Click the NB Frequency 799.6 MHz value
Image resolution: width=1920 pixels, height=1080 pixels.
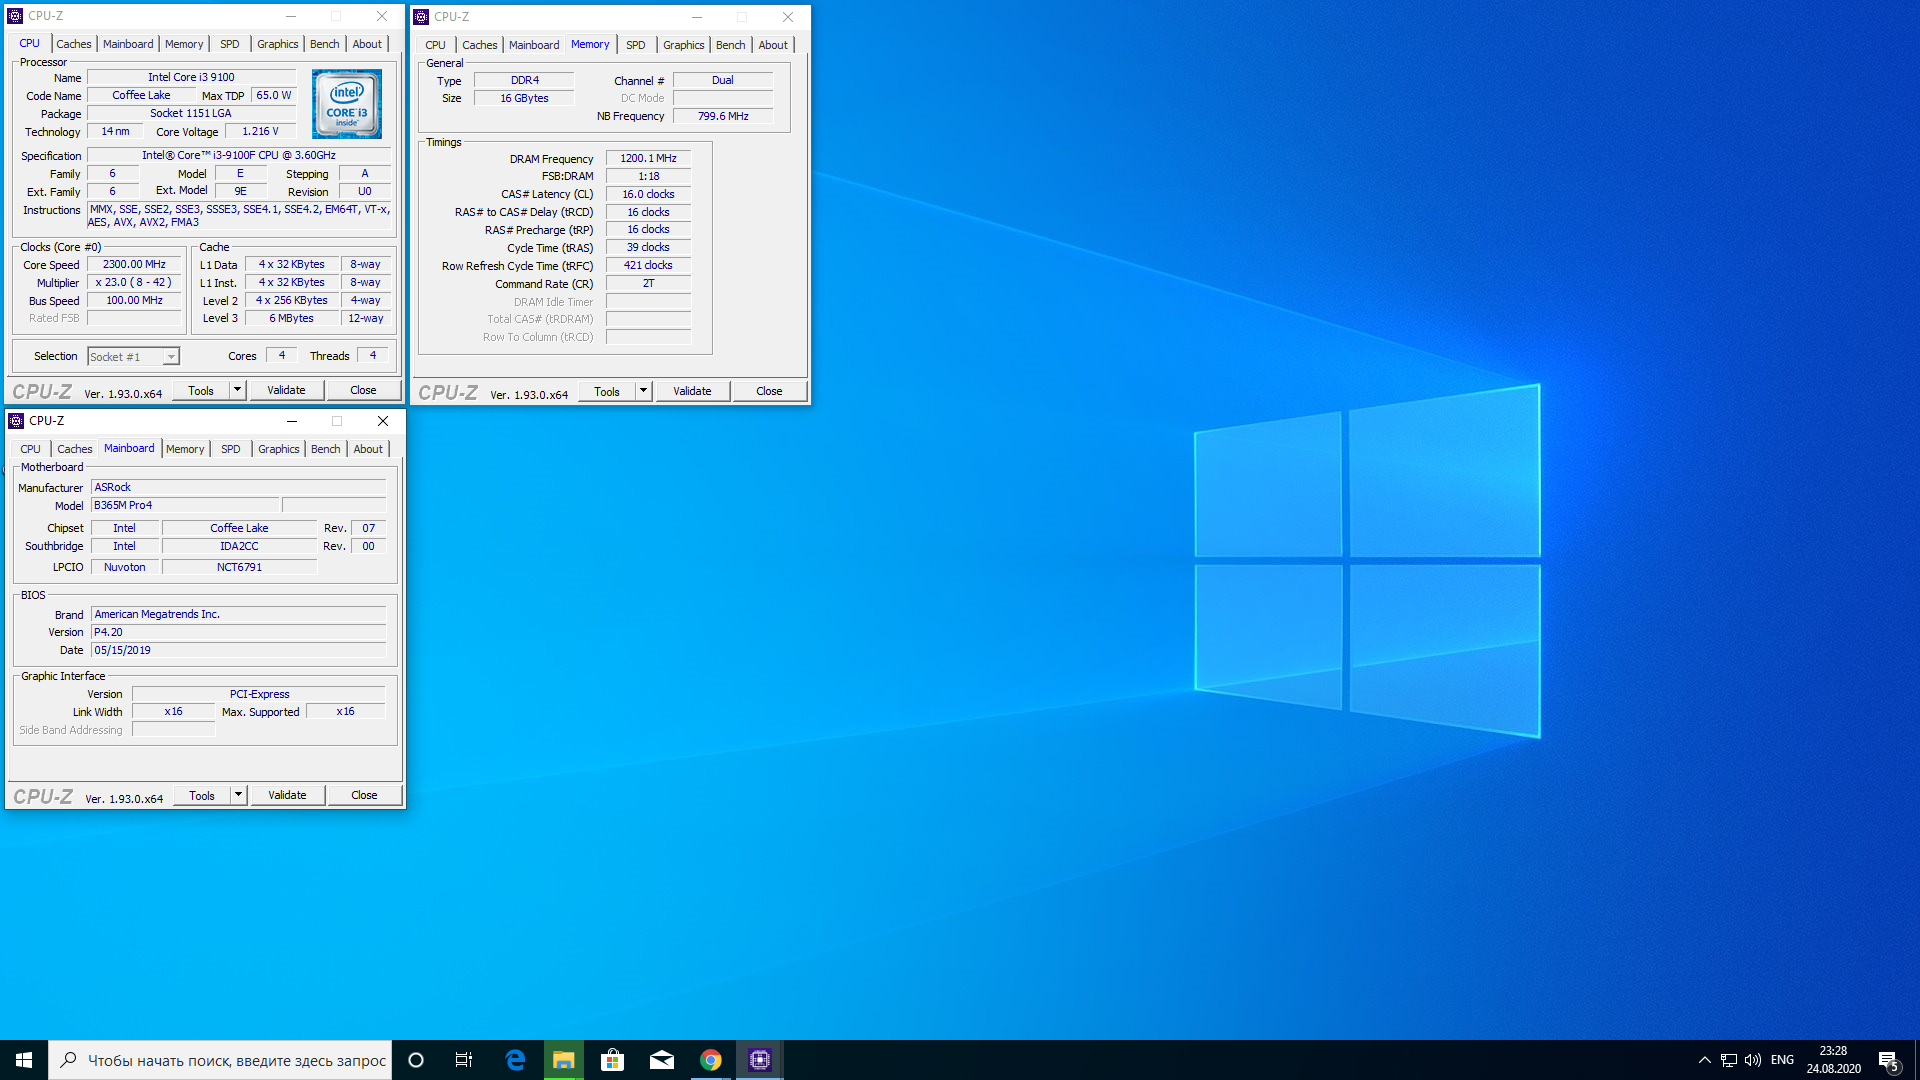tap(723, 116)
